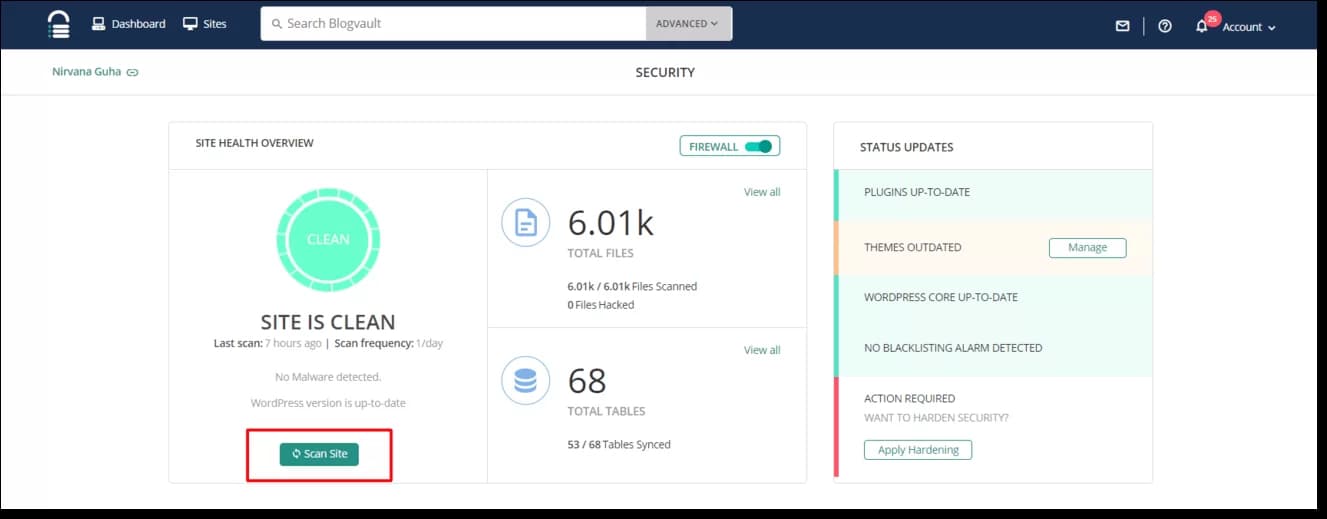
Task: Open the Sites menu item
Action: tap(205, 24)
